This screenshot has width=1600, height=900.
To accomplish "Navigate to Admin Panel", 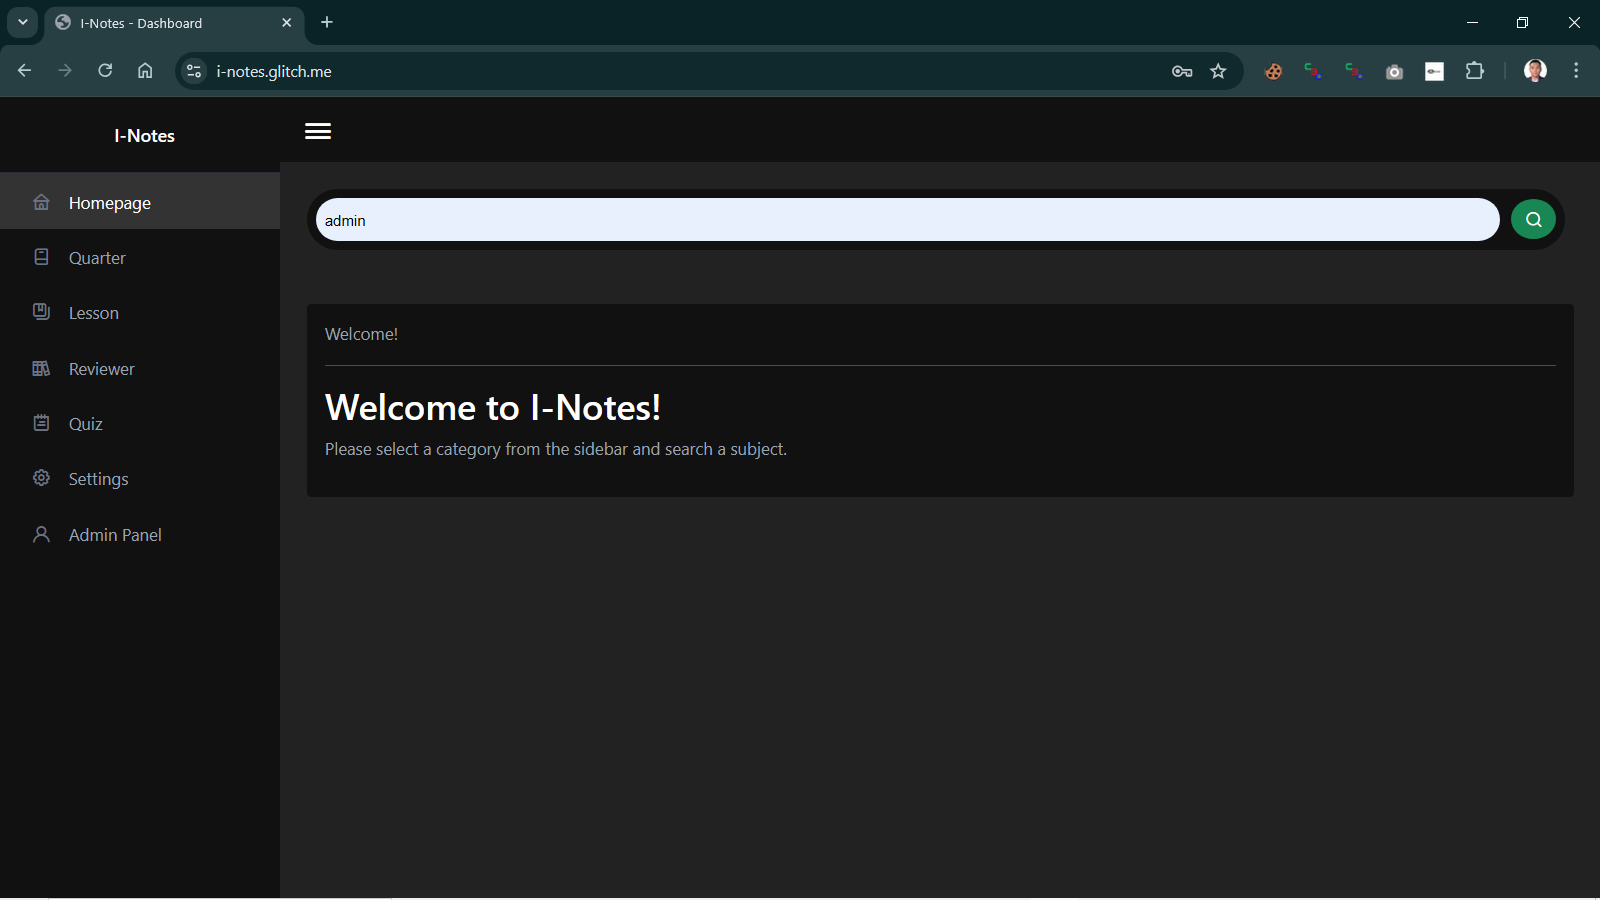I will 140,534.
